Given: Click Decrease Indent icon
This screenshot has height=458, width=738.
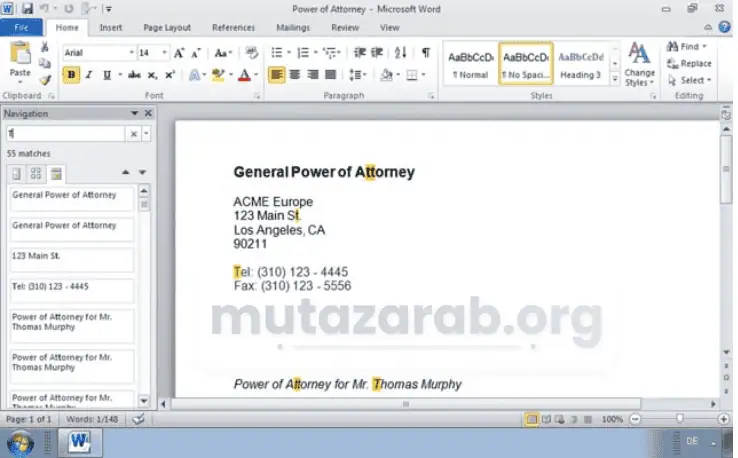Looking at the screenshot, I should coord(360,53).
